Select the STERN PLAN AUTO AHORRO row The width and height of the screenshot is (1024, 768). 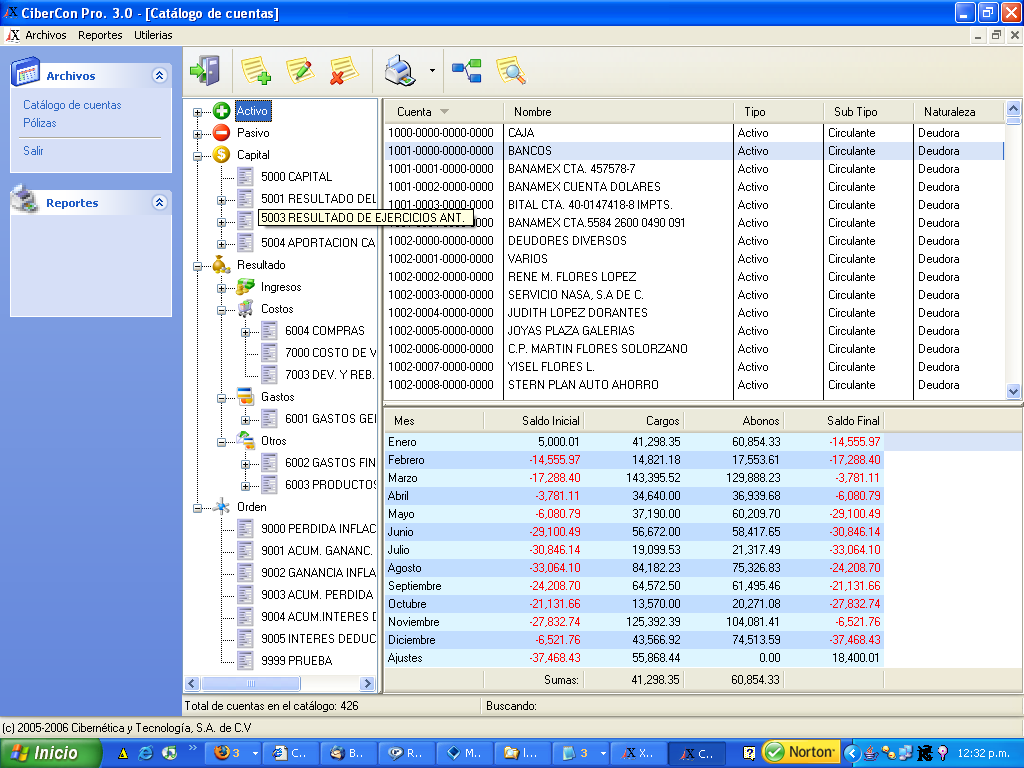(x=694, y=385)
